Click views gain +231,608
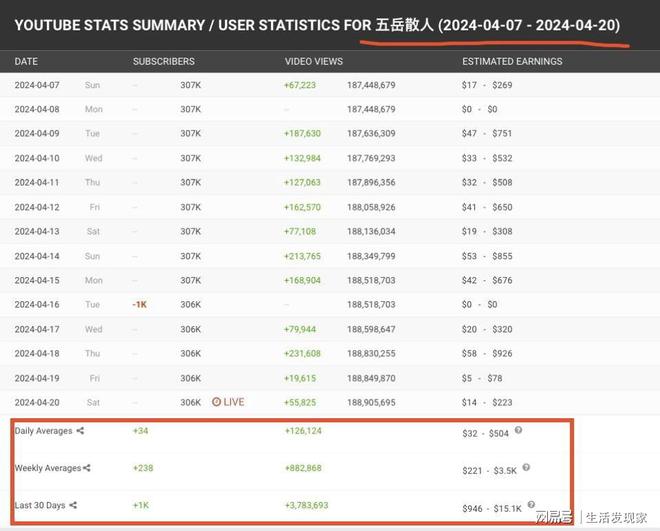The height and width of the screenshot is (531, 660). tap(302, 353)
